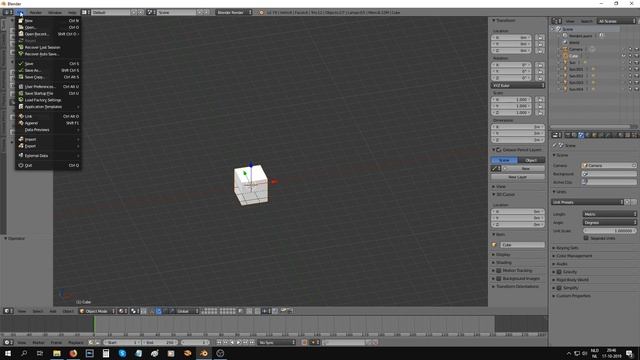Open the No Sync playback dropdown
This screenshot has height=360, width=640.
click(x=276, y=342)
